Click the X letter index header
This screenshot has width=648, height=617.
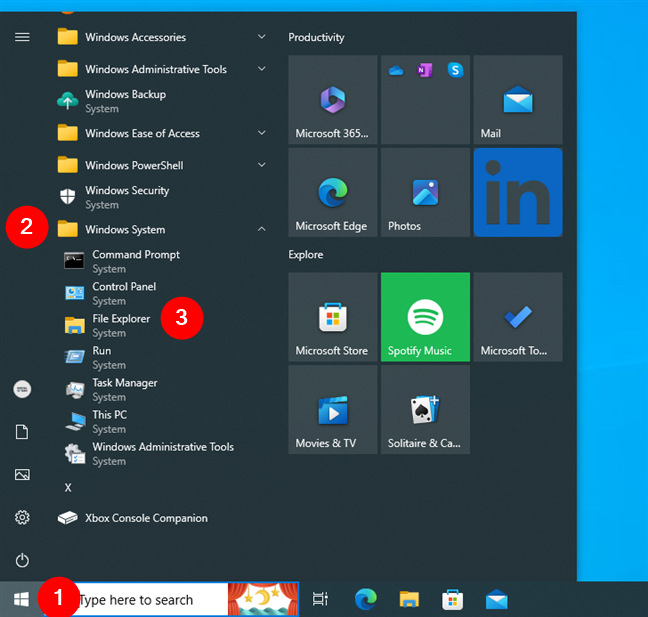point(68,488)
